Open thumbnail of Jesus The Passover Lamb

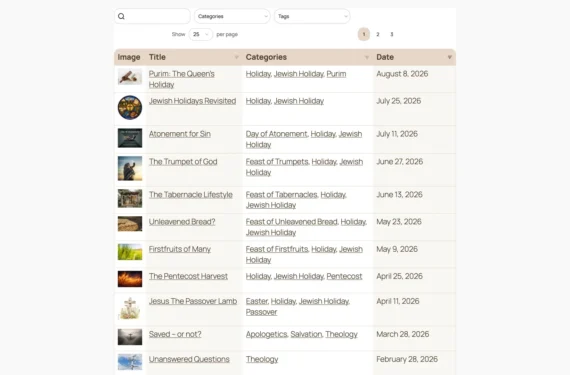coord(130,308)
